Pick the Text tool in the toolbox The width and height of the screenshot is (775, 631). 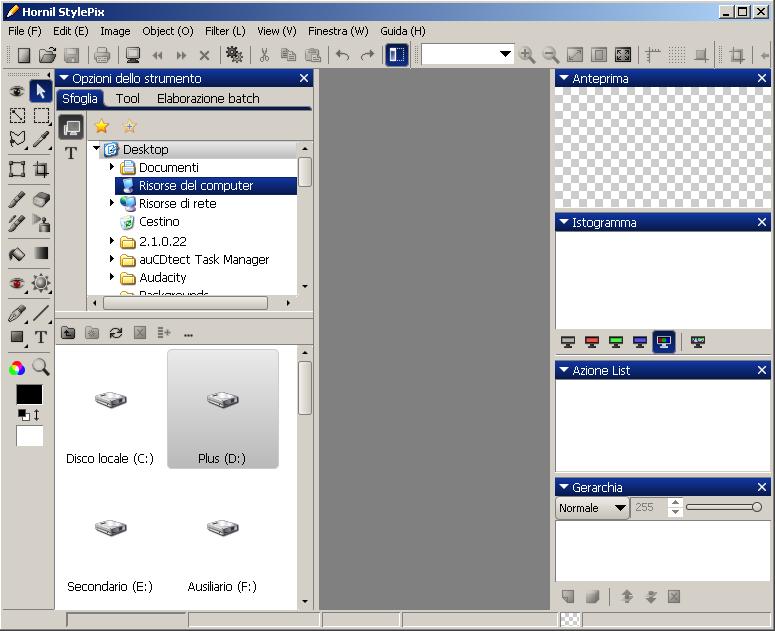41,338
